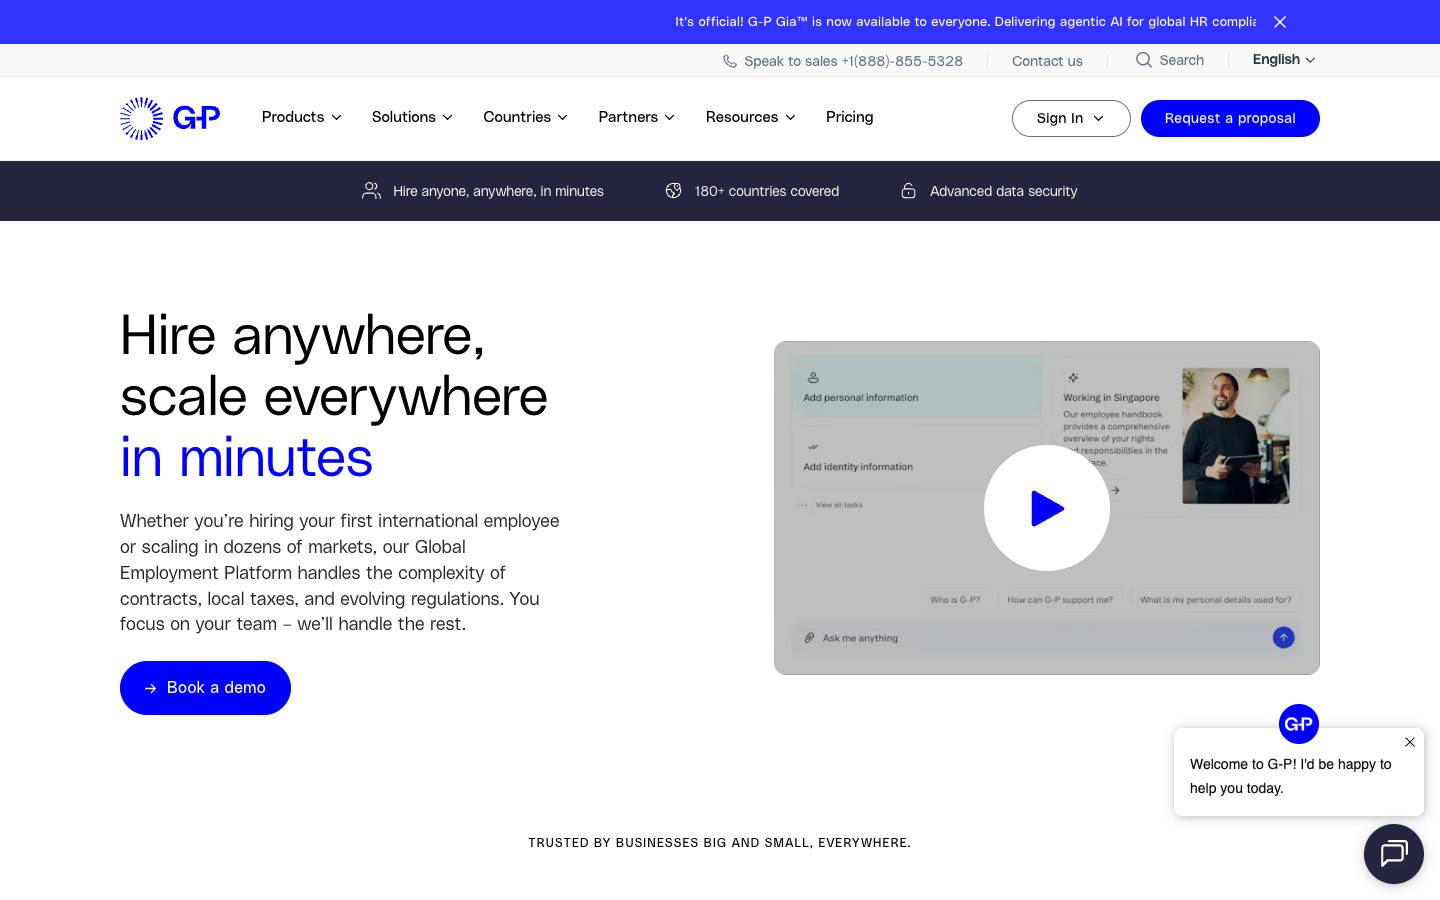
Task: Click the announcement text about G-P Gia
Action: tap(965, 22)
